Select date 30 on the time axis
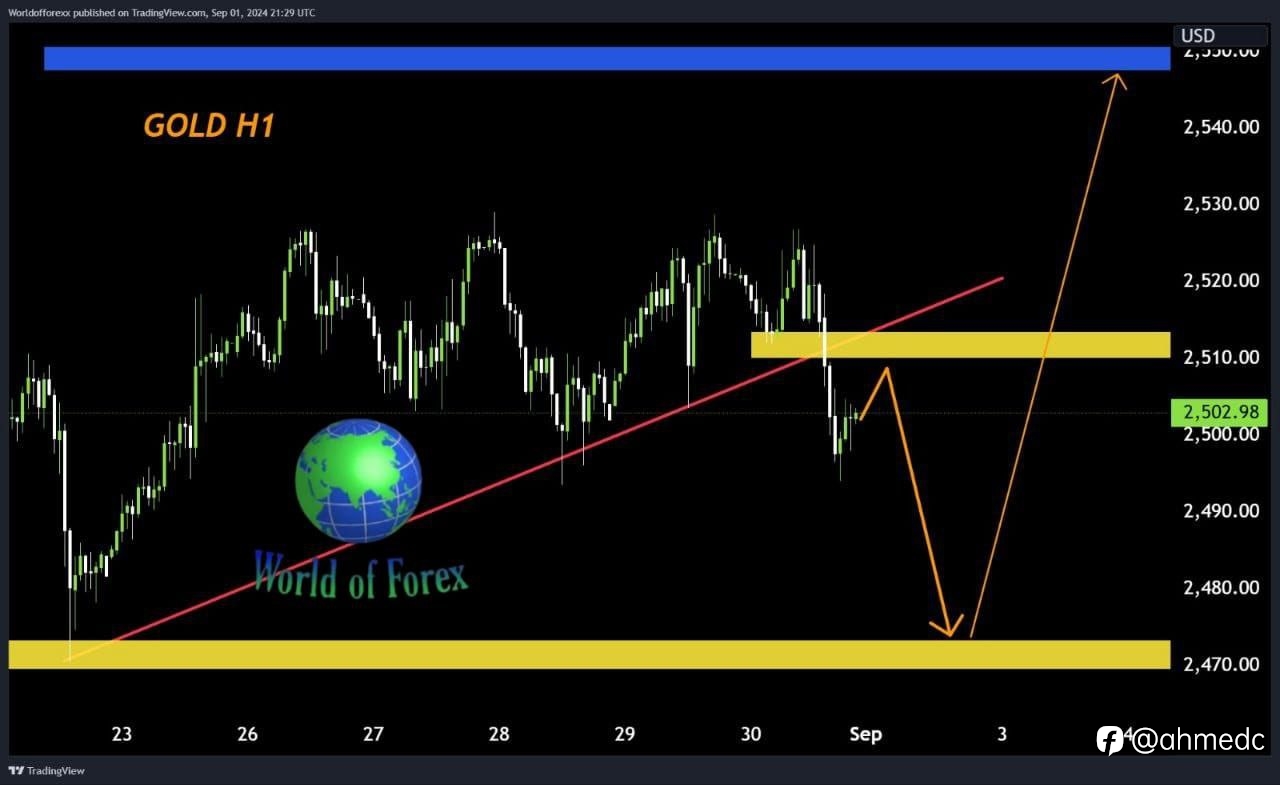This screenshot has width=1280, height=785. point(751,734)
